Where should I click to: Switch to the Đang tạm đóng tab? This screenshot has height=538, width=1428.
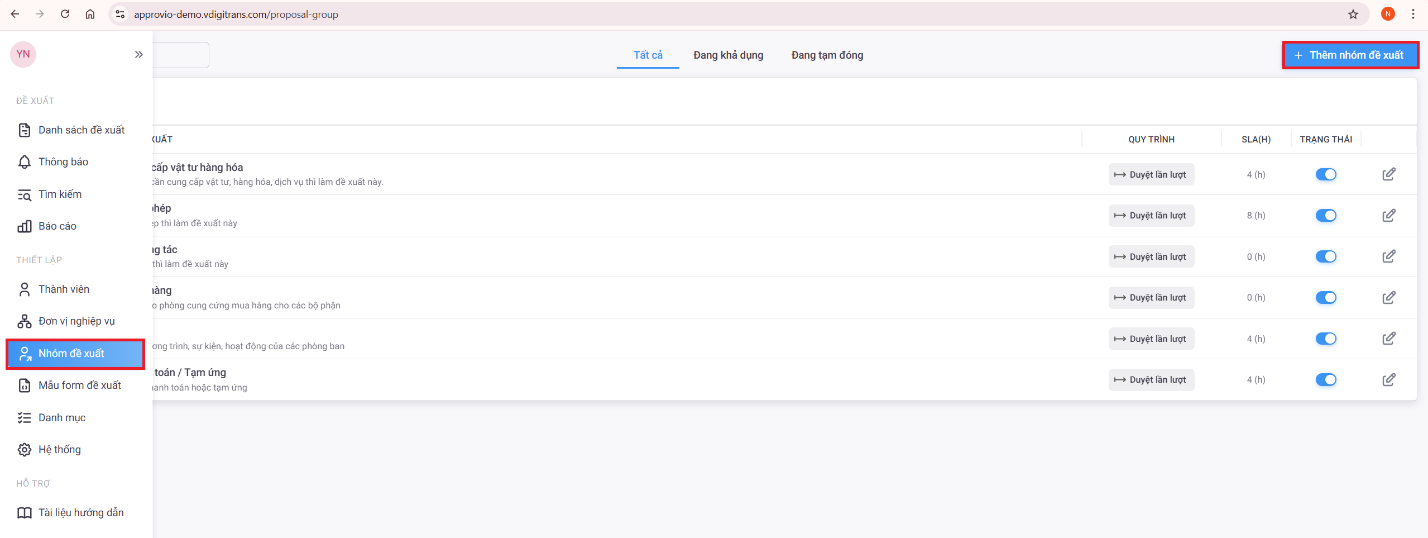click(827, 55)
